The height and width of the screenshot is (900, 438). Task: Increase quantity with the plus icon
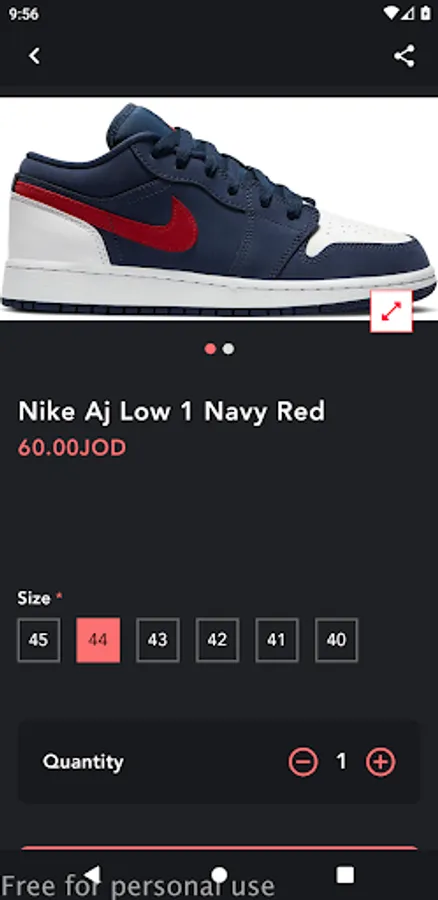tap(381, 762)
